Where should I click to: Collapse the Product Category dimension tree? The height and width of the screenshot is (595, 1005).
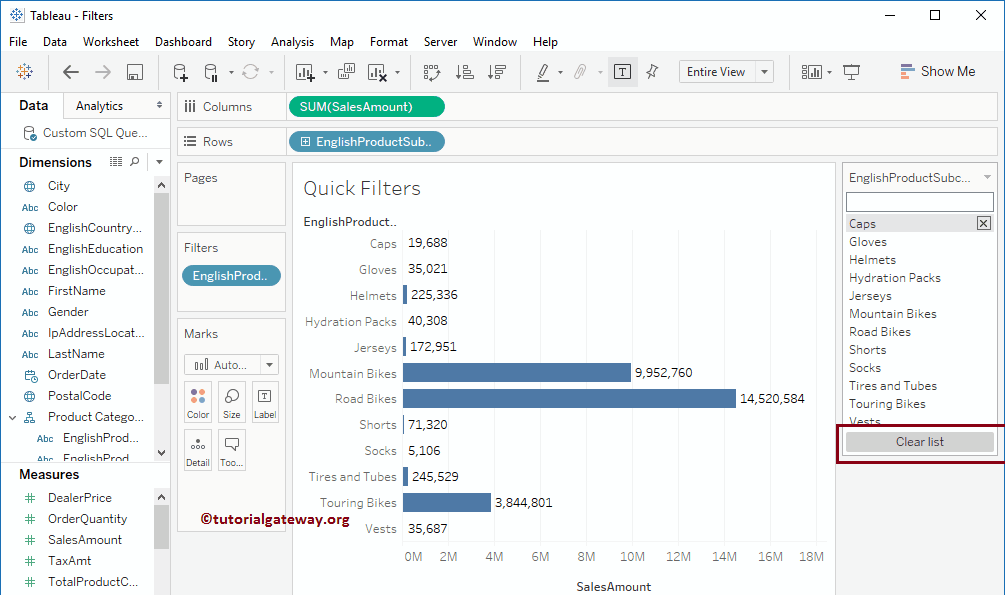[14, 416]
